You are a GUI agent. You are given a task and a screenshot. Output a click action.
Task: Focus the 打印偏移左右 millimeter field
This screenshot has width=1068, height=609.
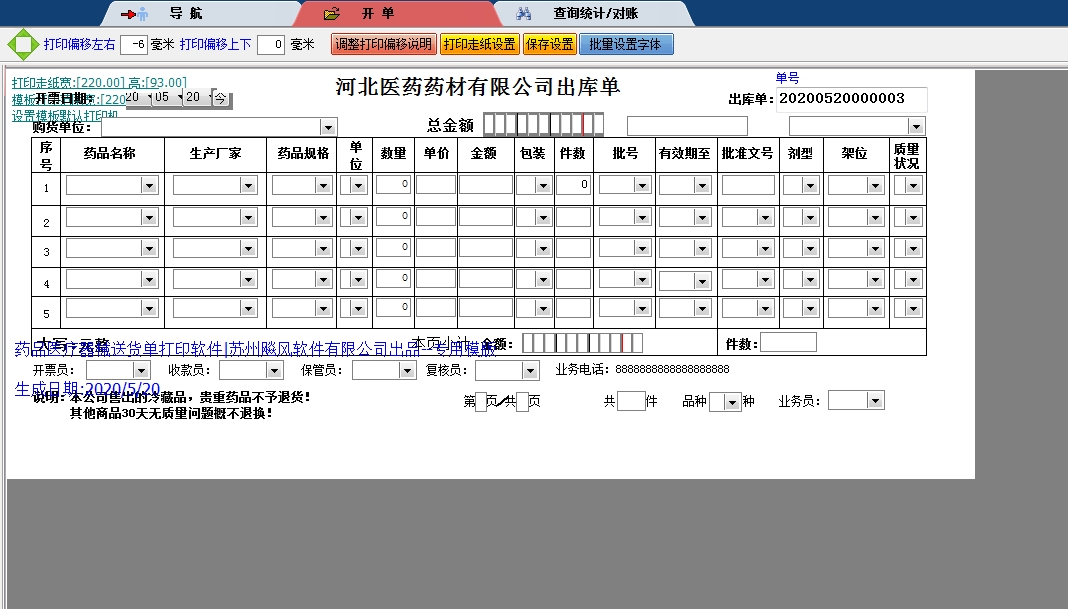click(x=134, y=45)
